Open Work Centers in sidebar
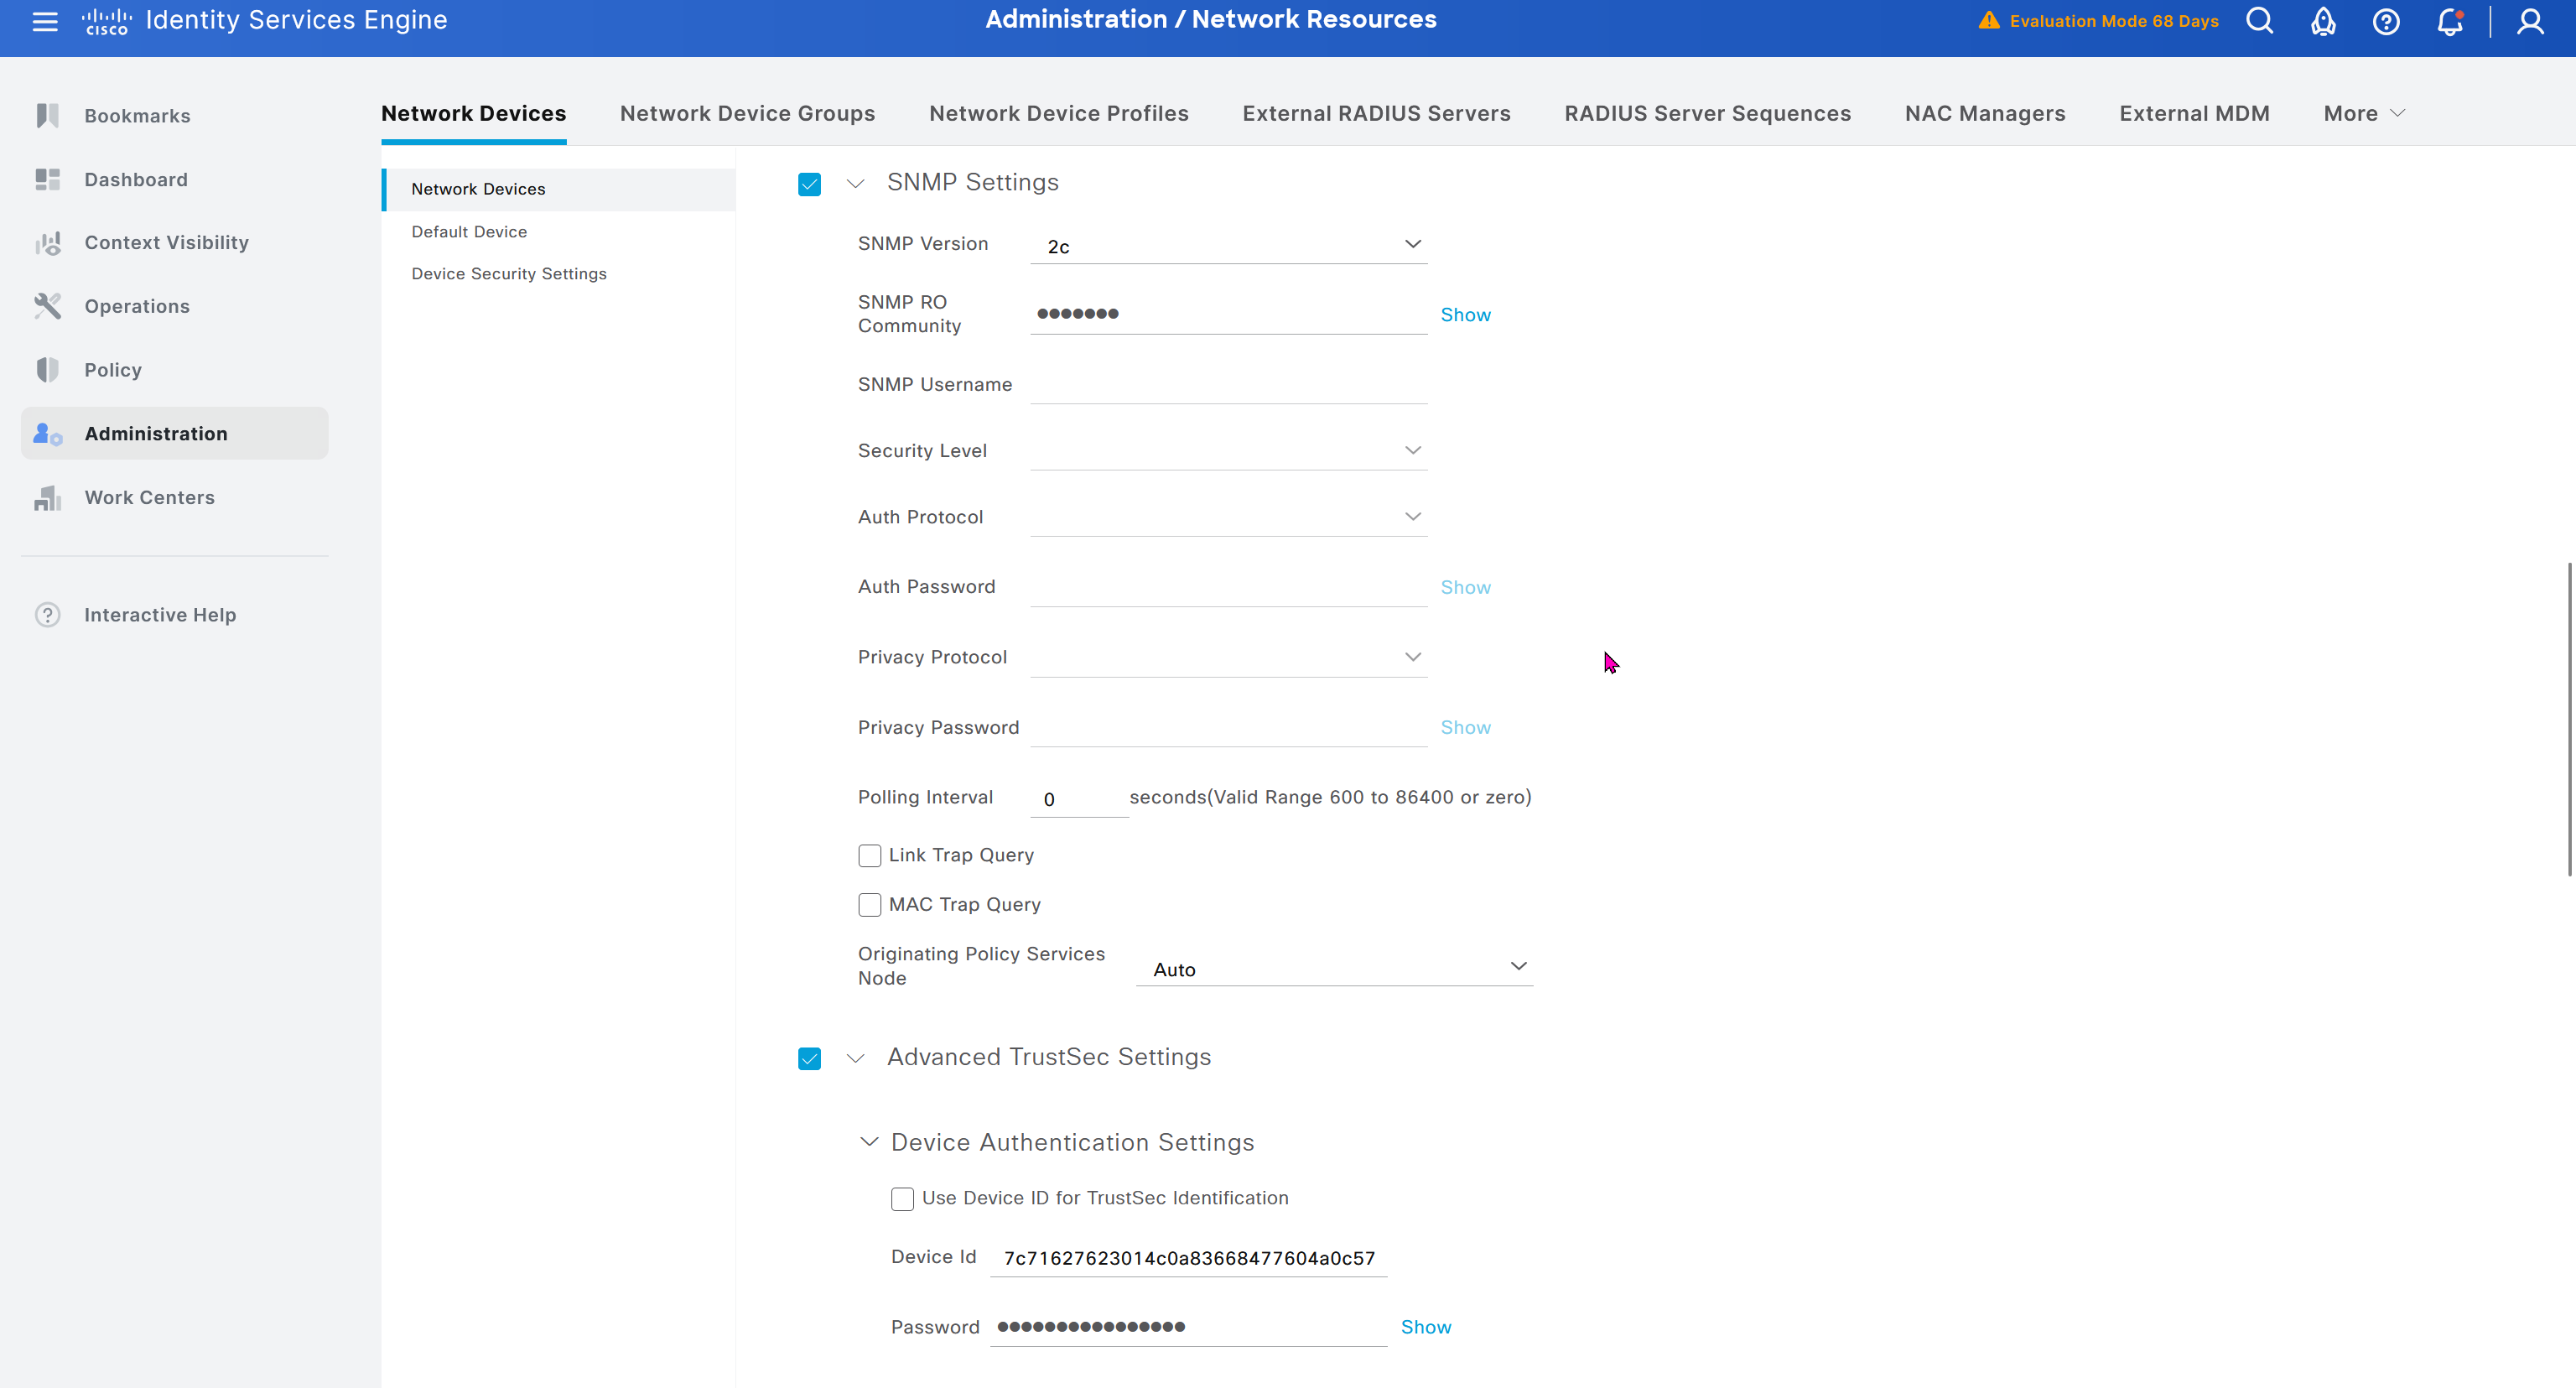The image size is (2576, 1388). pyautogui.click(x=149, y=497)
